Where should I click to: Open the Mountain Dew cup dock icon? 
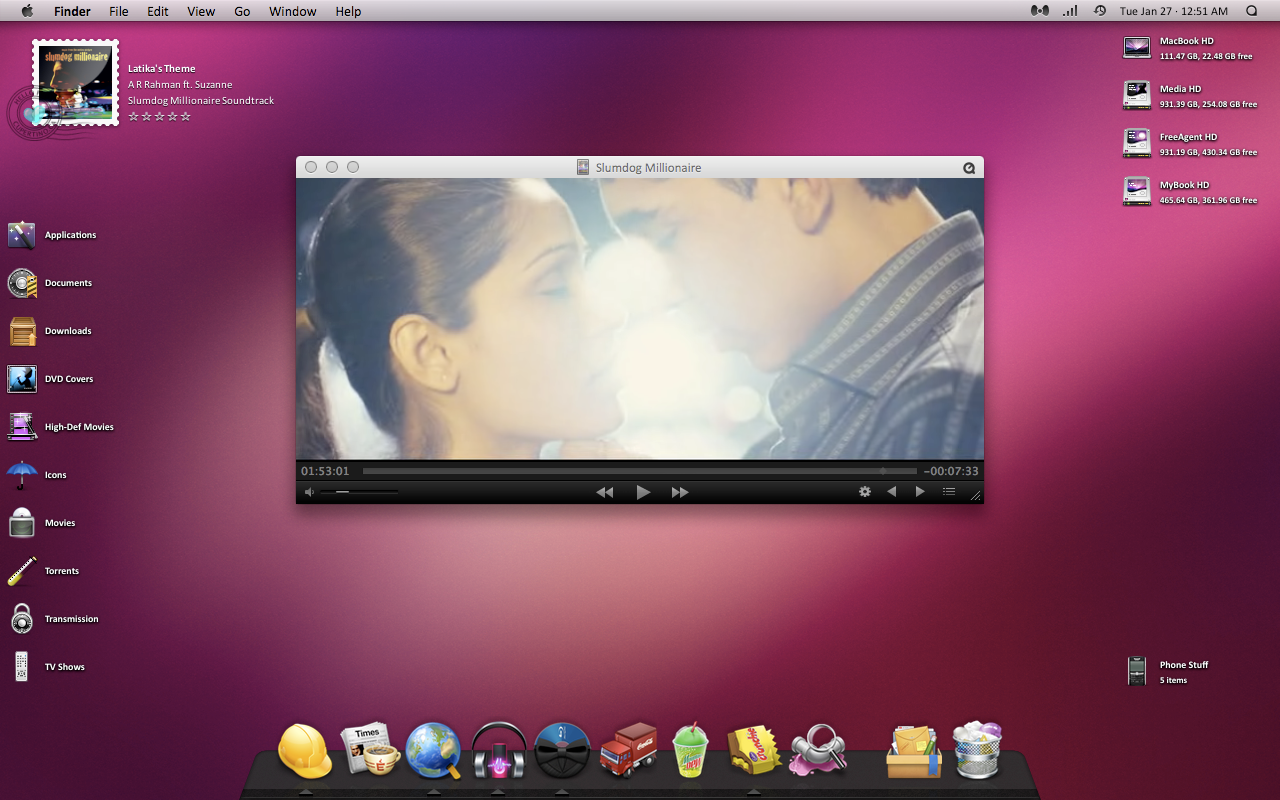[x=691, y=751]
